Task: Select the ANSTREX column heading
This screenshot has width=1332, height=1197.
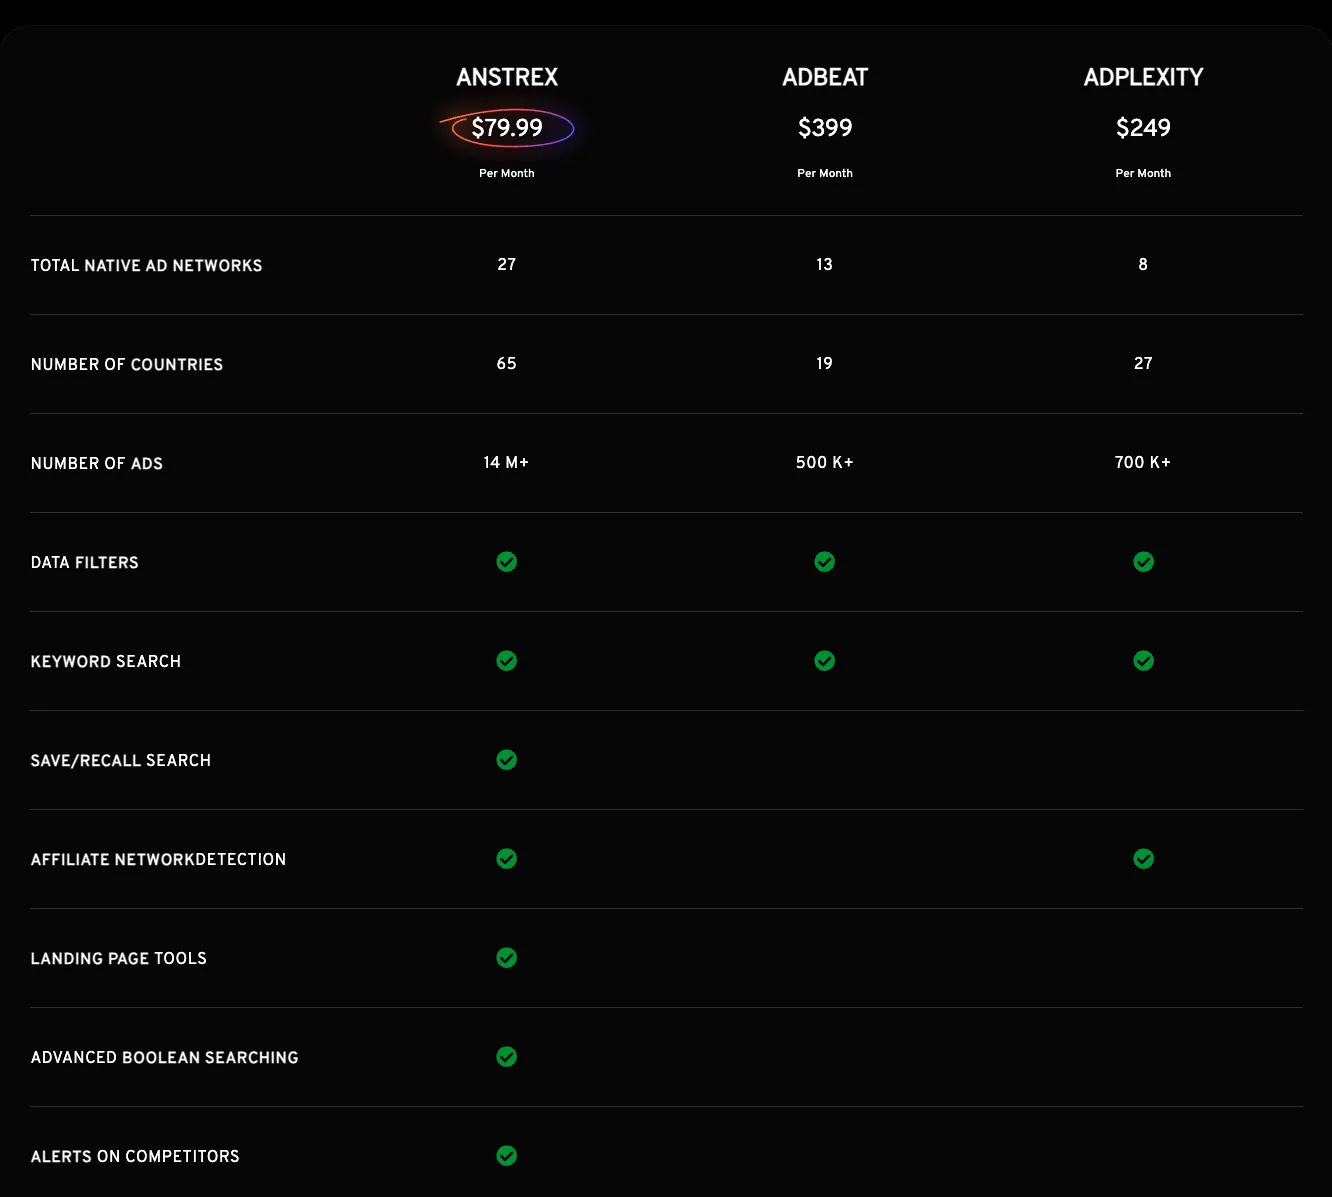Action: (x=507, y=77)
